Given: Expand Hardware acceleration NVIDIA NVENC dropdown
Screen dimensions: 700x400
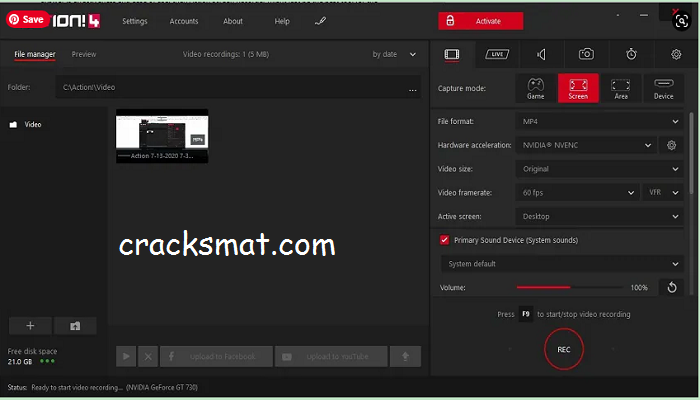Looking at the screenshot, I should point(586,145).
